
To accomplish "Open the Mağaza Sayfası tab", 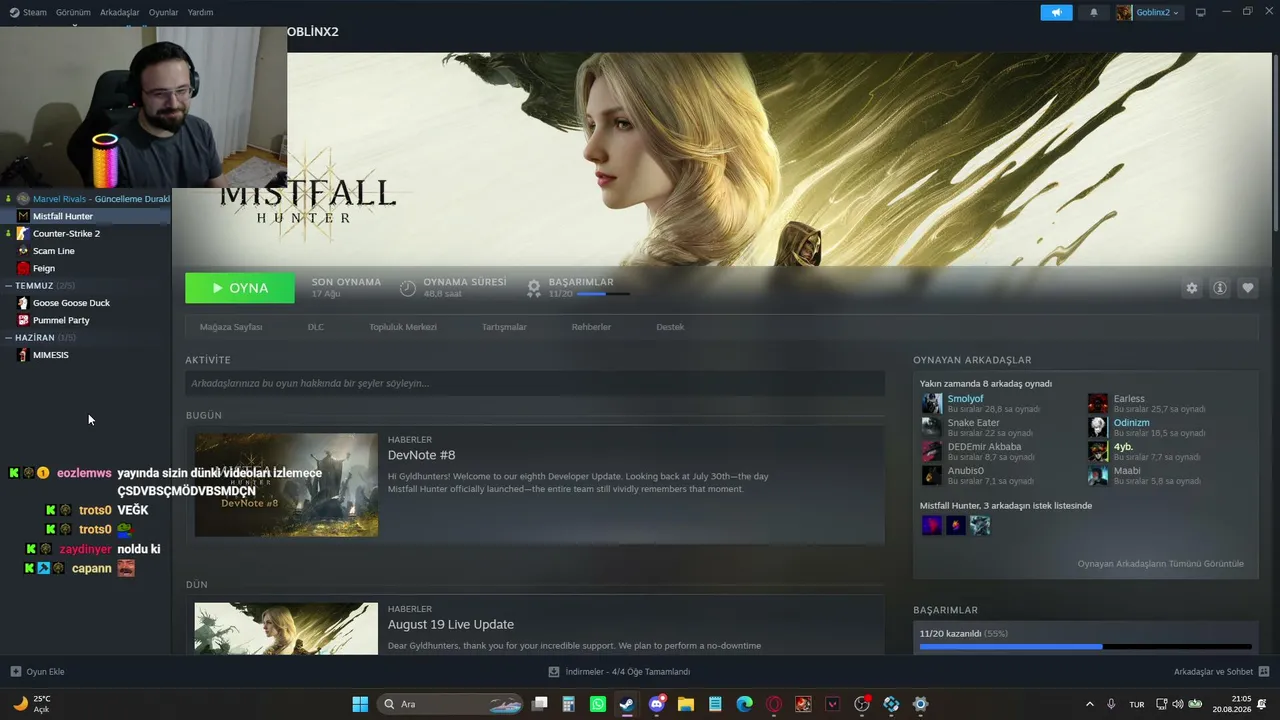I will click(231, 327).
